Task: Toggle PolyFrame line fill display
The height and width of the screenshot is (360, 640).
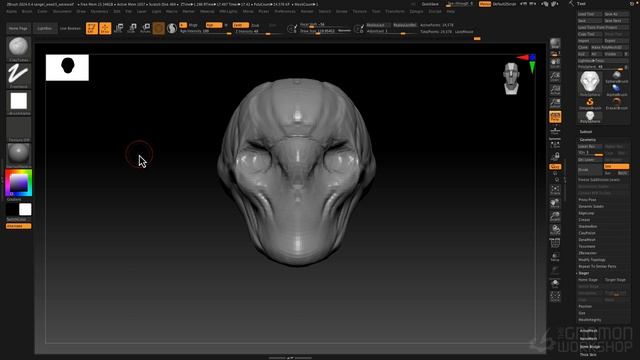Action: pos(555,243)
